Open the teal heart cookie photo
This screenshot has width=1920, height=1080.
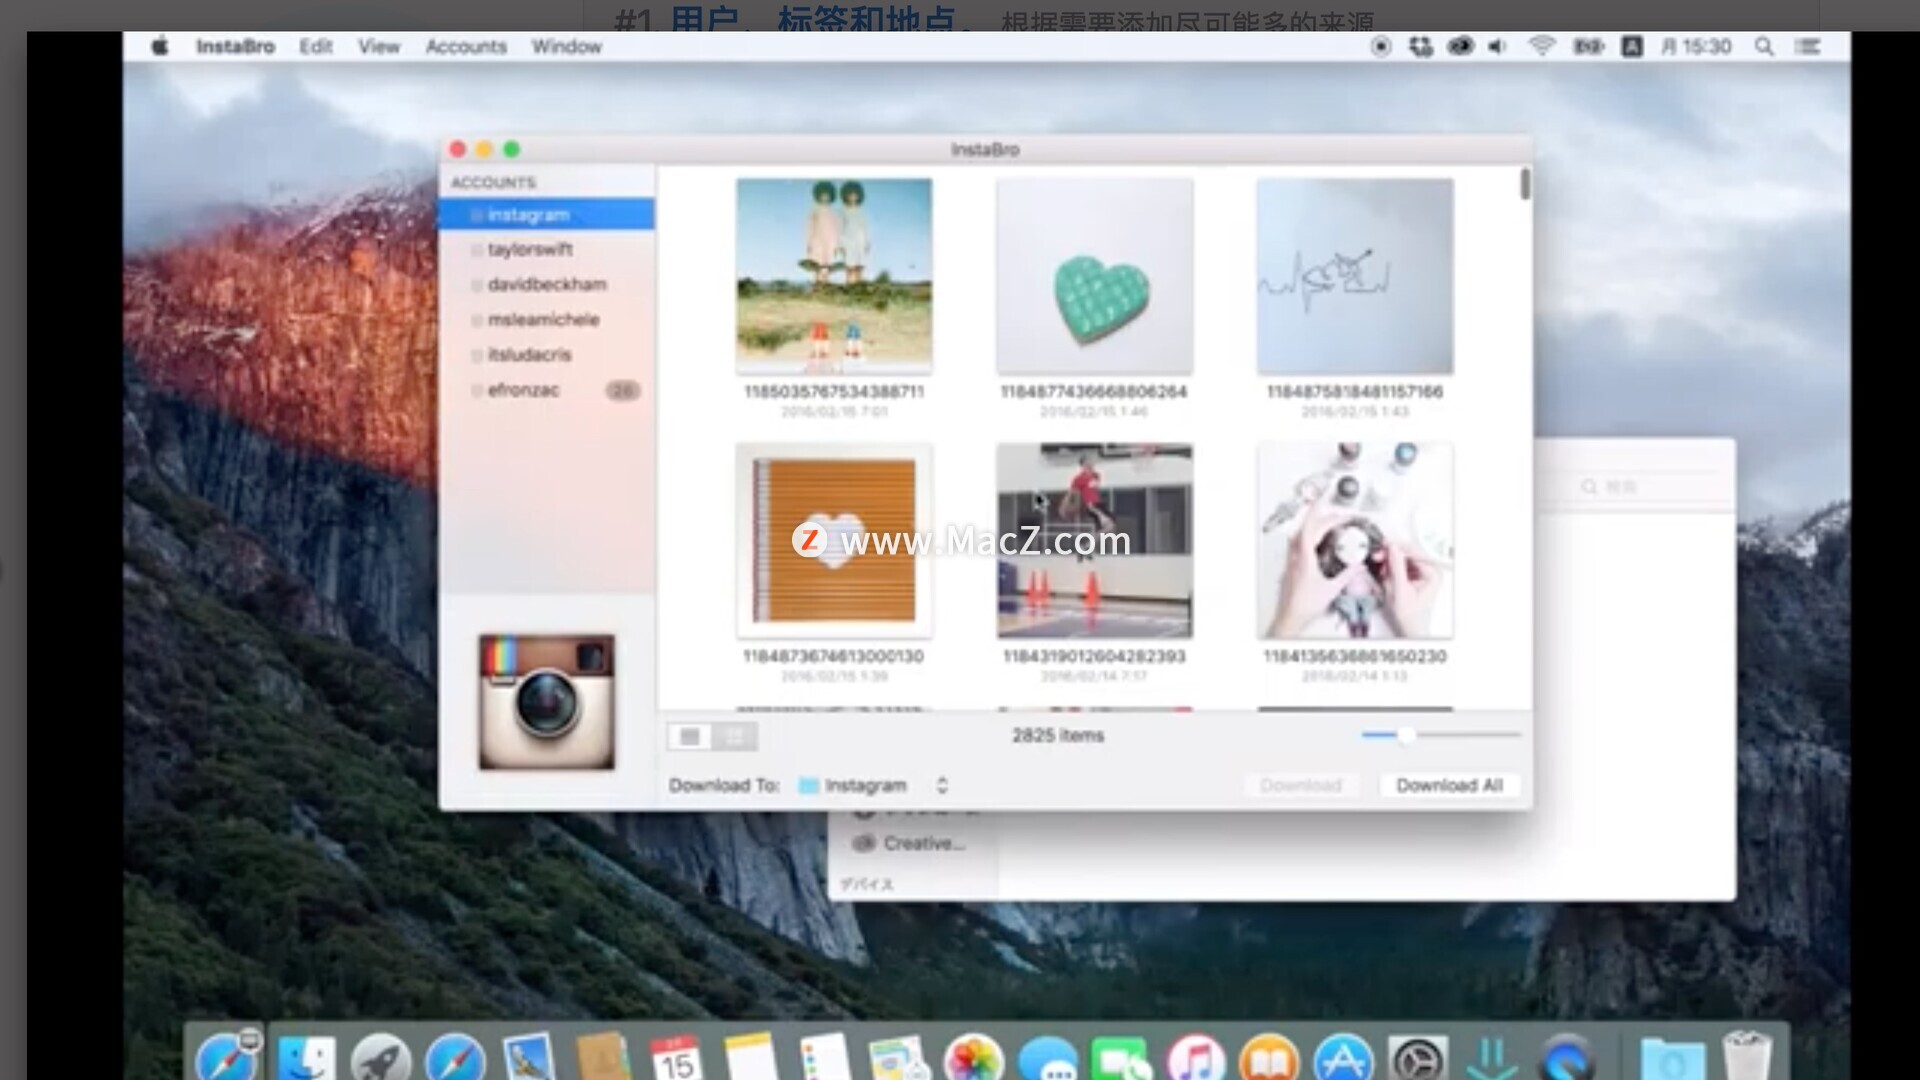(x=1094, y=276)
